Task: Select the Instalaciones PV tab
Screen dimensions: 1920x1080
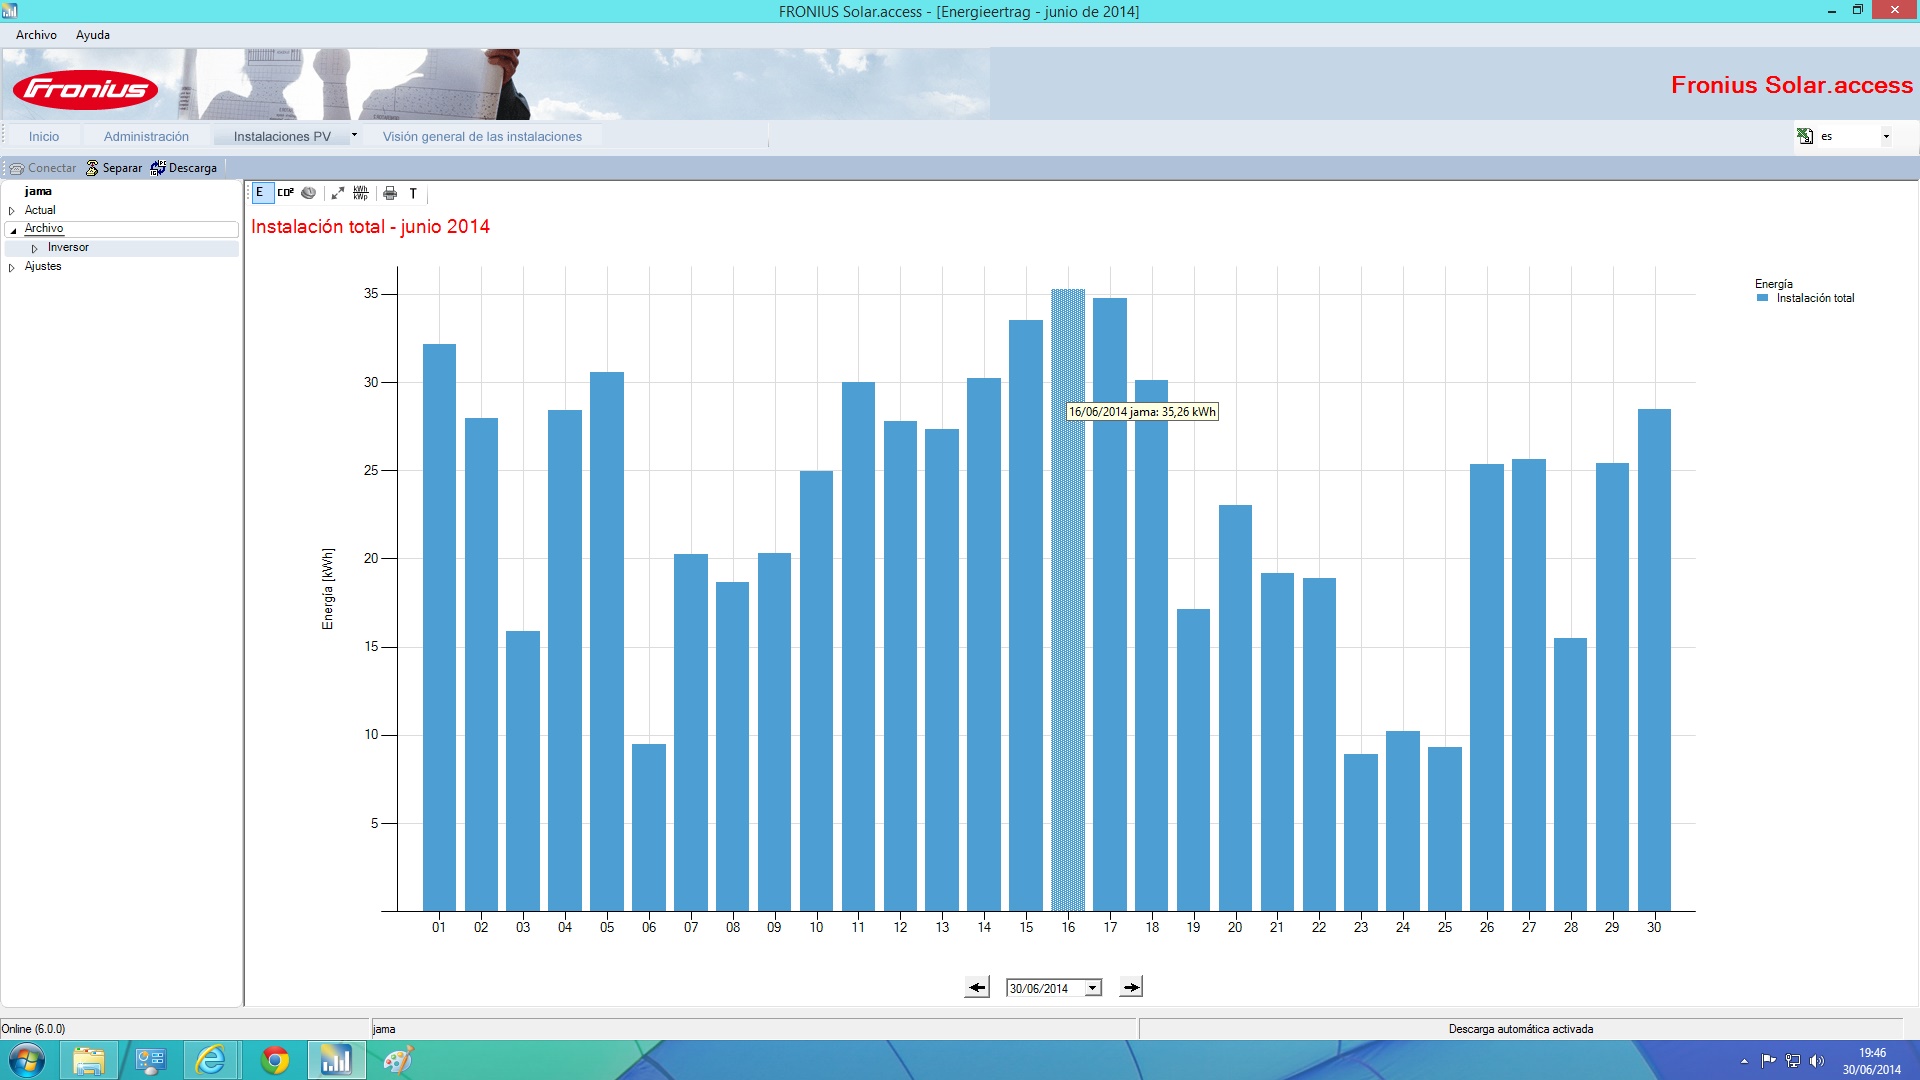Action: [x=282, y=136]
